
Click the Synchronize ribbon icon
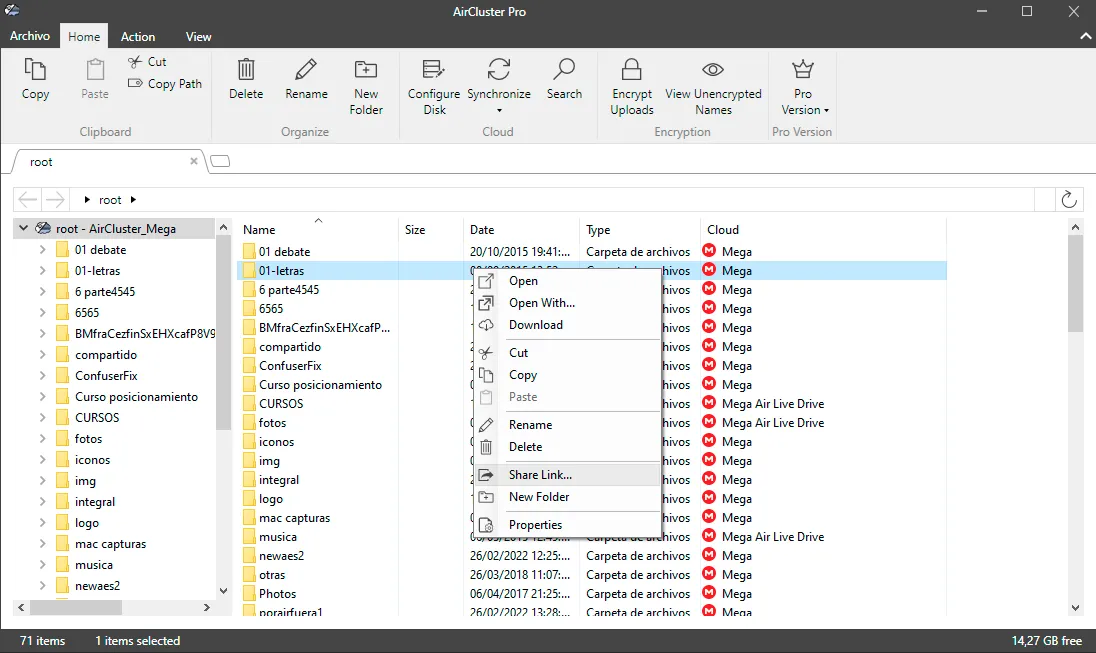pyautogui.click(x=498, y=69)
